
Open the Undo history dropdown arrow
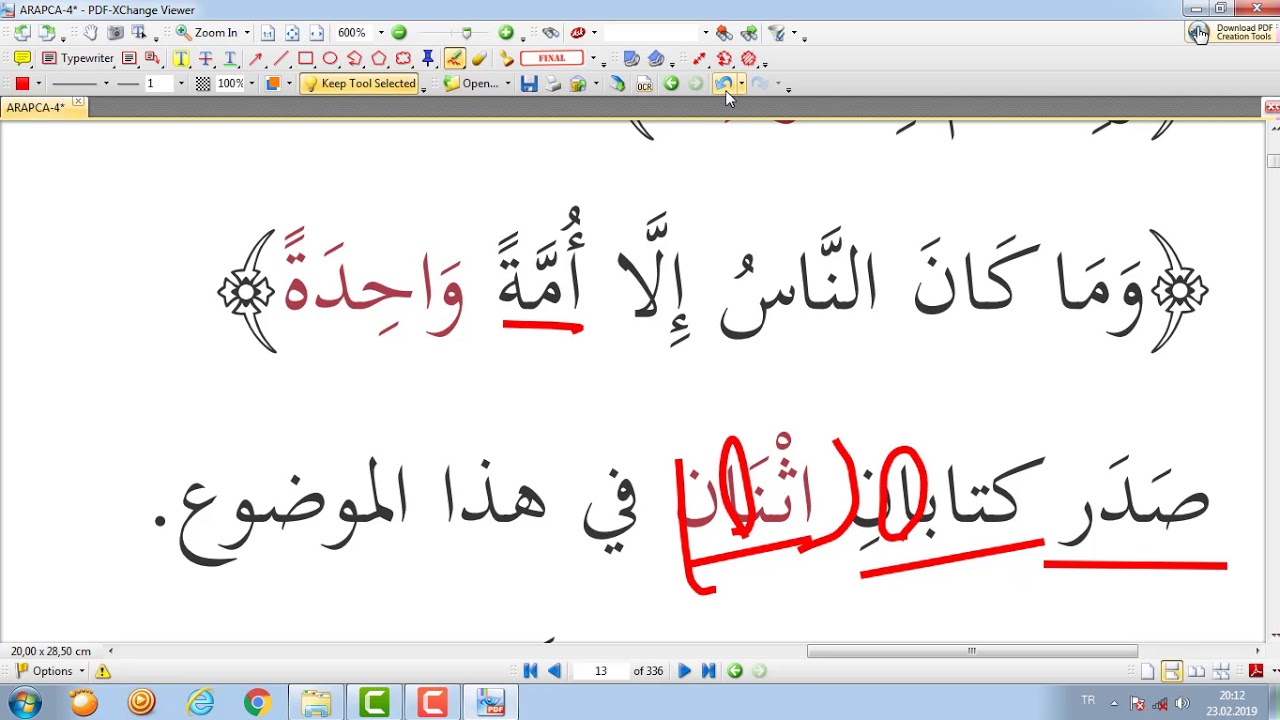pos(741,84)
